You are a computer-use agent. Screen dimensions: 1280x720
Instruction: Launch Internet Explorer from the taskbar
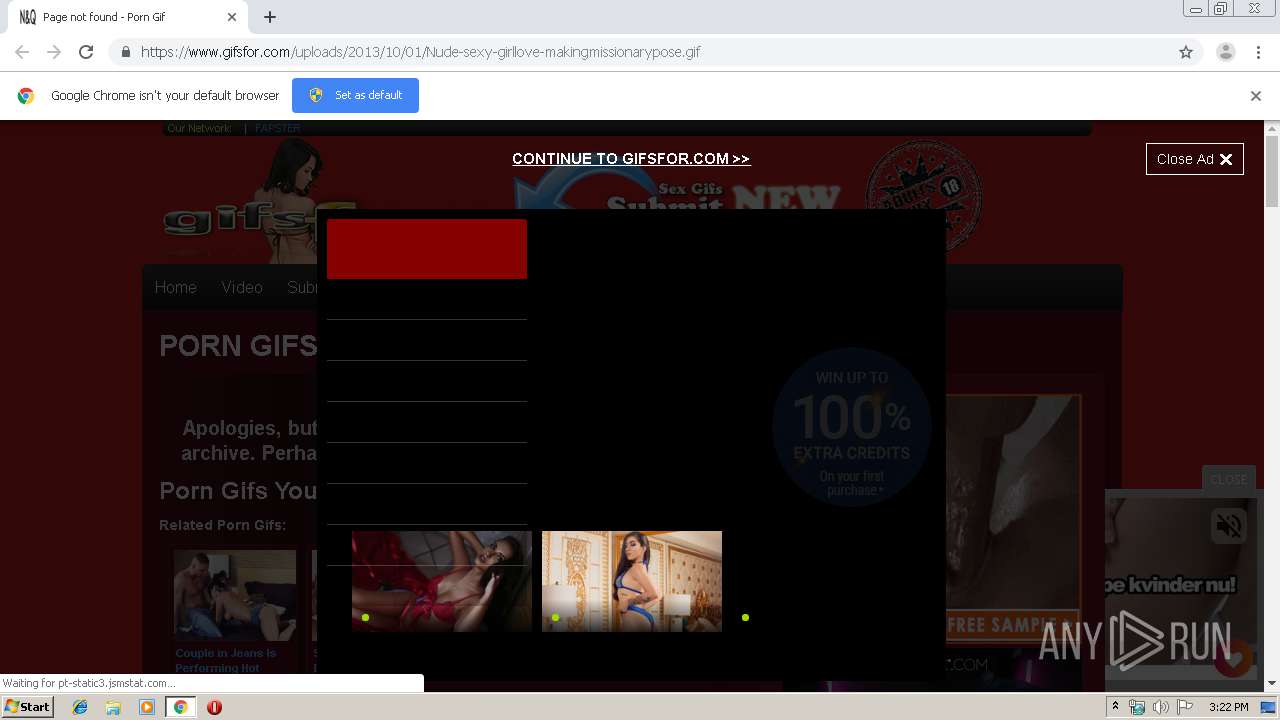(x=80, y=707)
